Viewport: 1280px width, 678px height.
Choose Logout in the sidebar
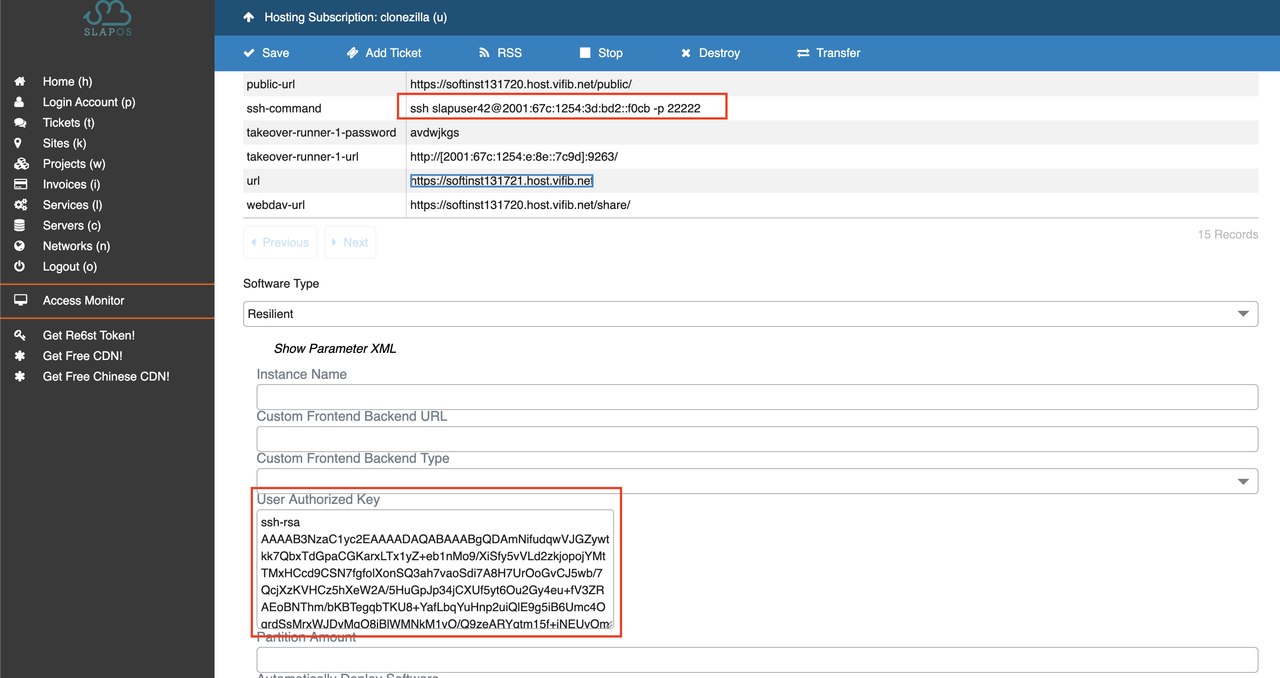[x=70, y=267]
